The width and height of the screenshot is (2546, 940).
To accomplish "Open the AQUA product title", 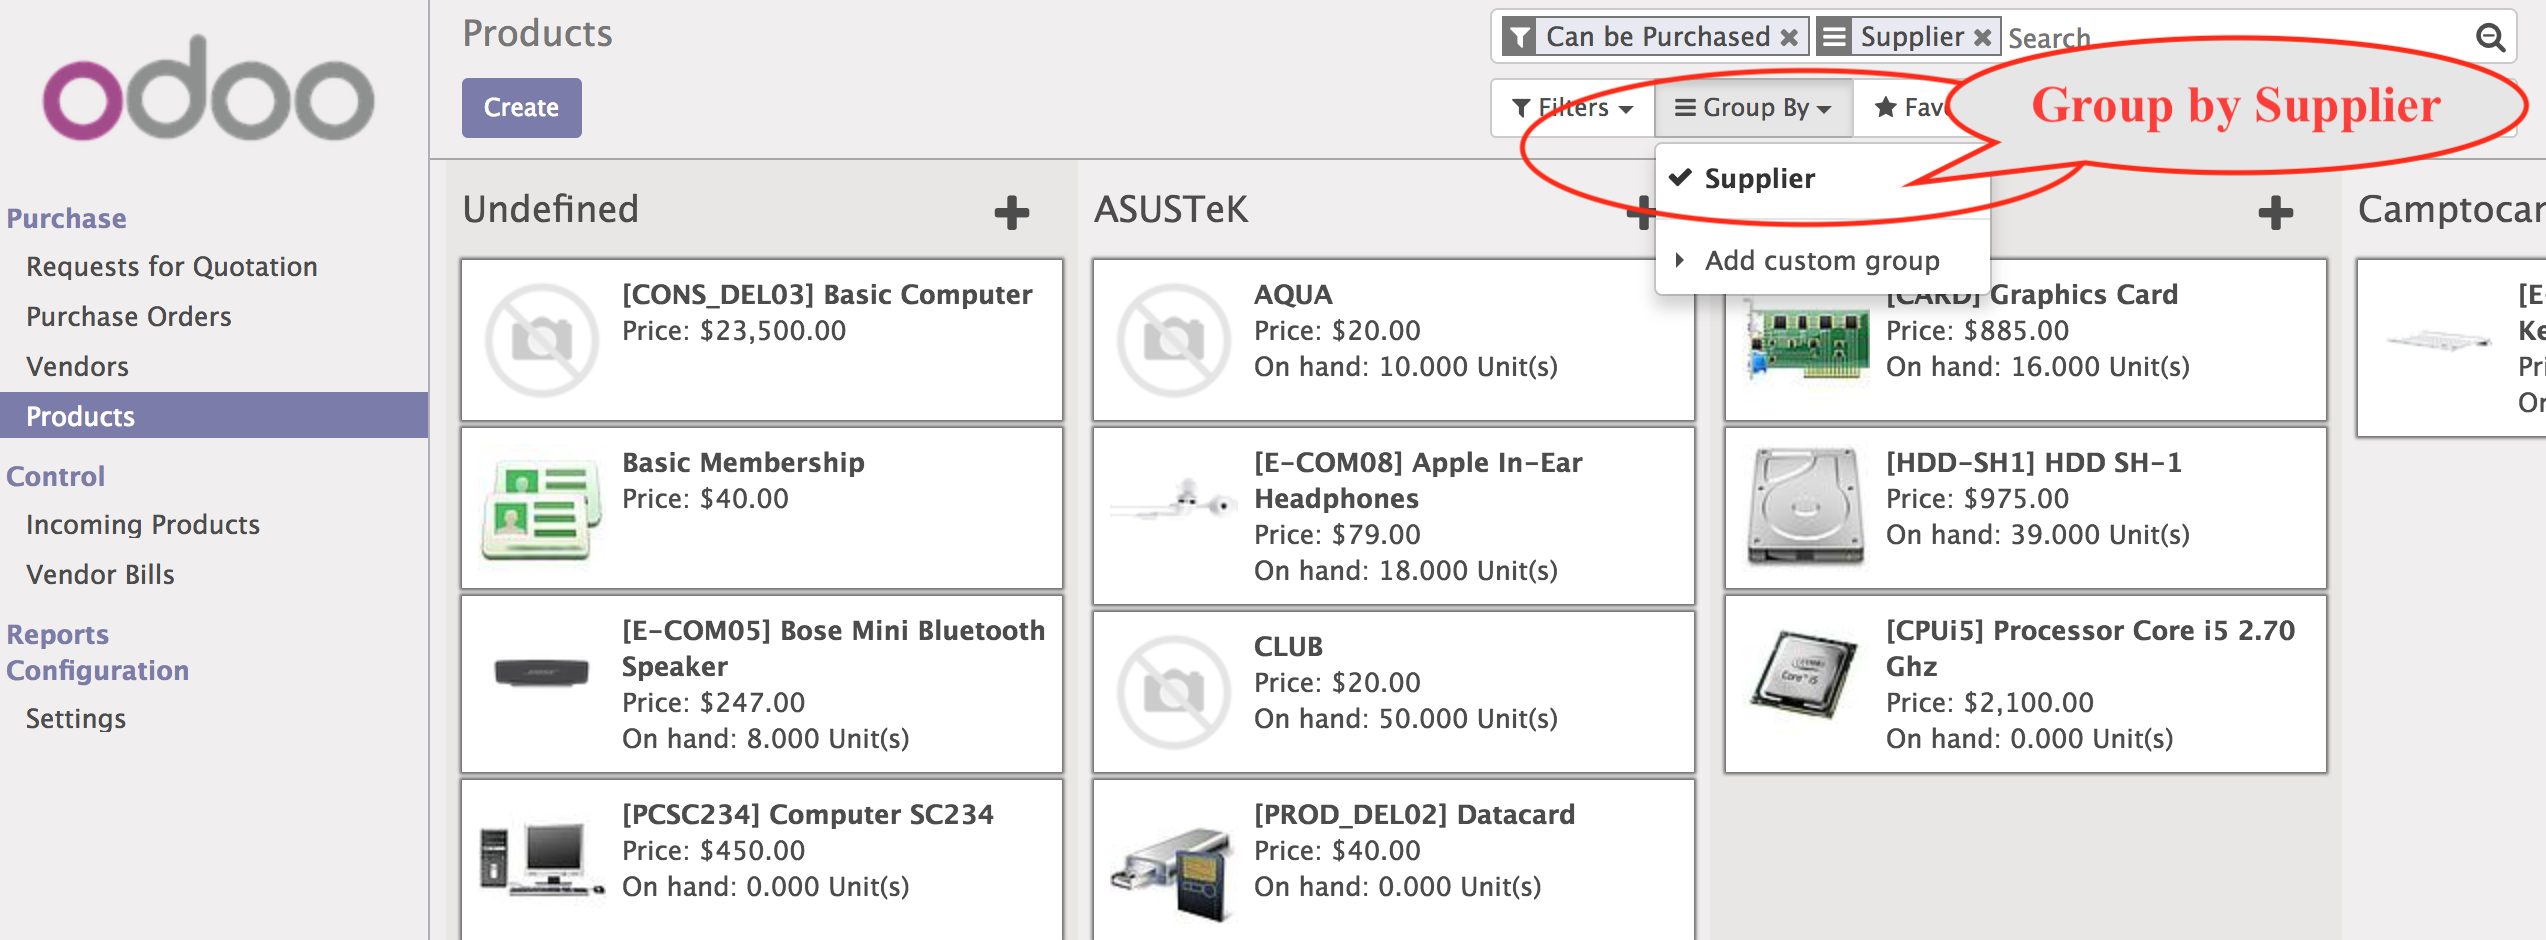I will click(1293, 295).
